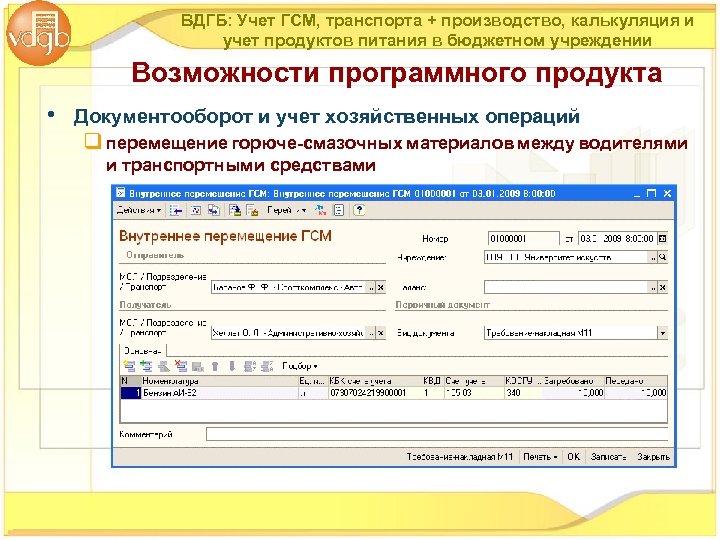Open calendar picker beside date field
This screenshot has width=720, height=540.
click(x=663, y=238)
